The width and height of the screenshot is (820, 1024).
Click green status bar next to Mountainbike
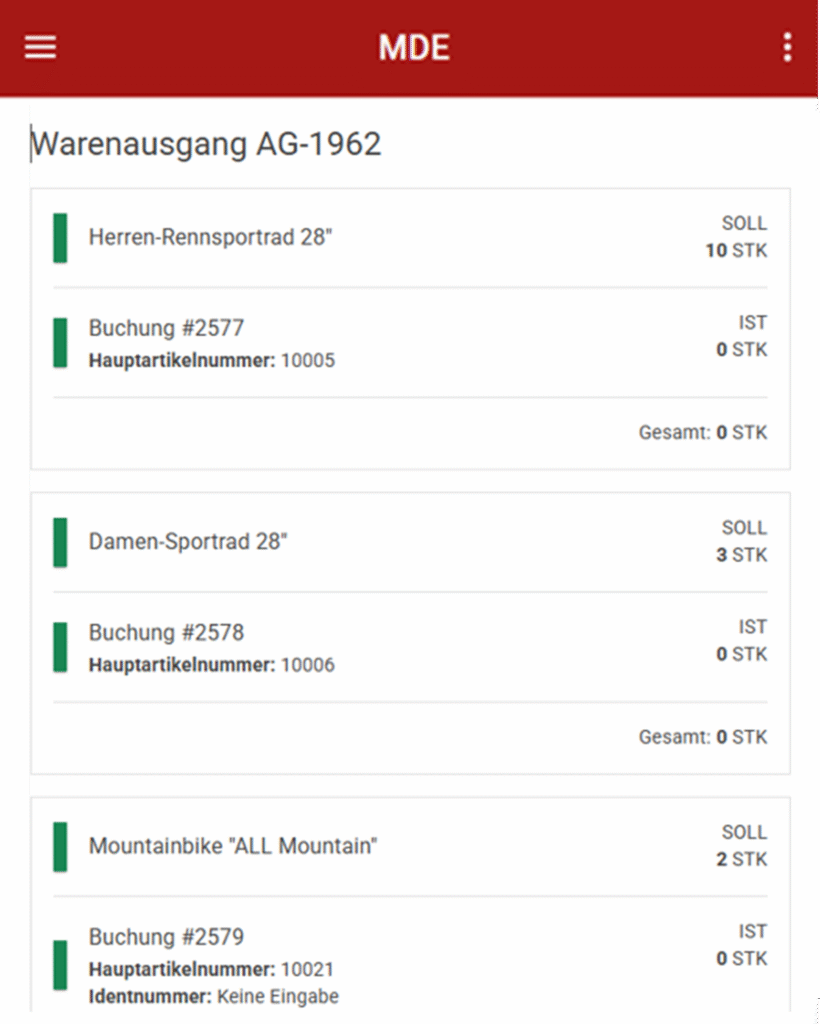pos(60,846)
